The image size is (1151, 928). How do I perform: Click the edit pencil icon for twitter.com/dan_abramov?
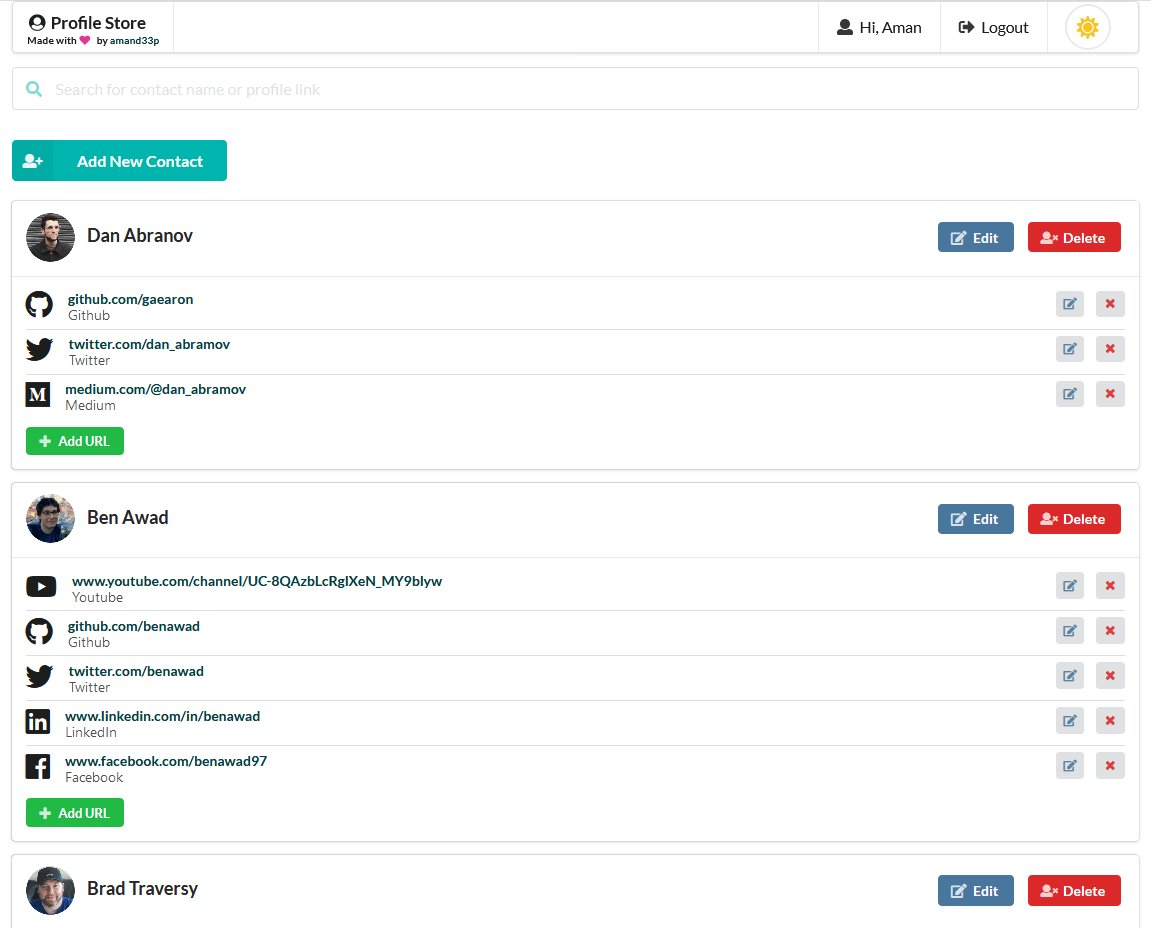pyautogui.click(x=1069, y=348)
